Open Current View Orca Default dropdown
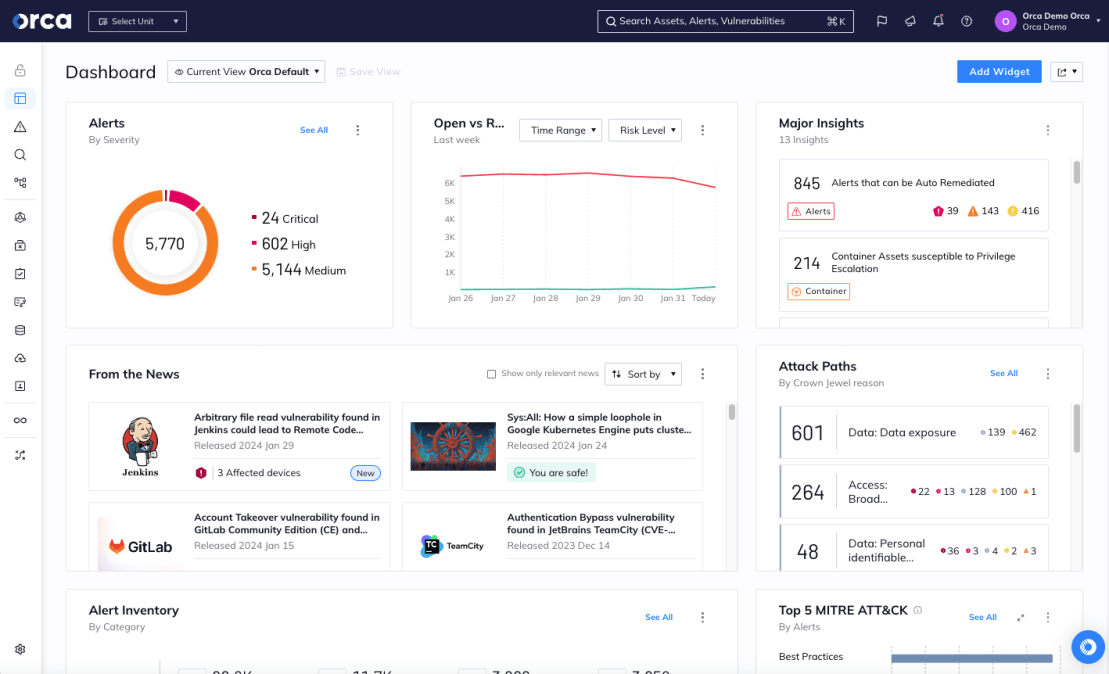This screenshot has width=1109, height=674. click(246, 71)
